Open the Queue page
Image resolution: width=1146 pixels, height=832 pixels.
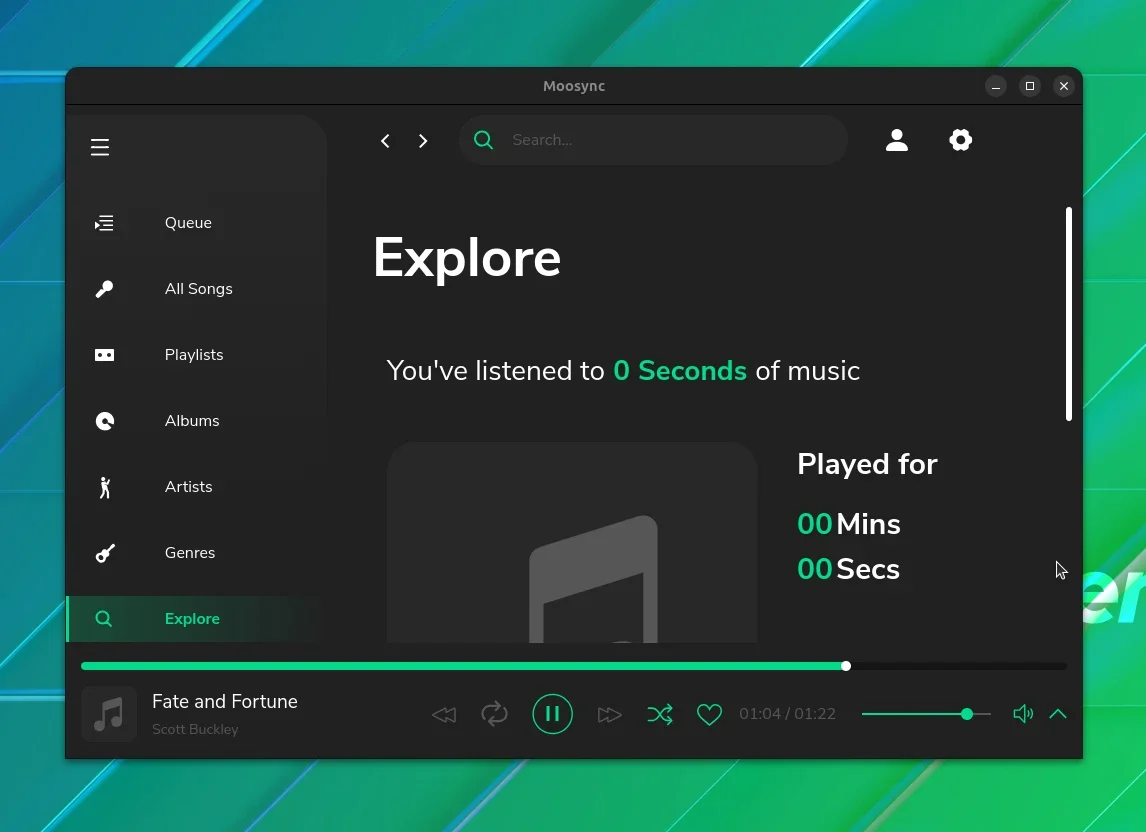(188, 223)
